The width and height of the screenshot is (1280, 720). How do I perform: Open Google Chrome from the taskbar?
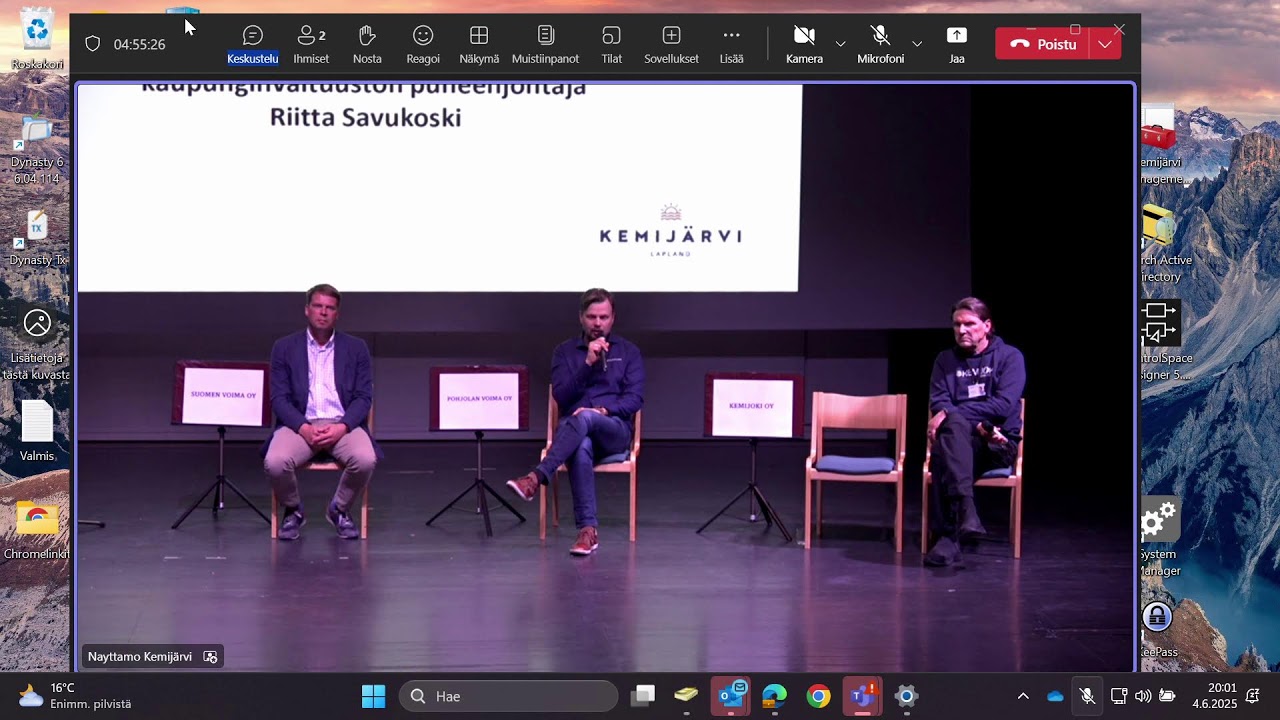[819, 696]
